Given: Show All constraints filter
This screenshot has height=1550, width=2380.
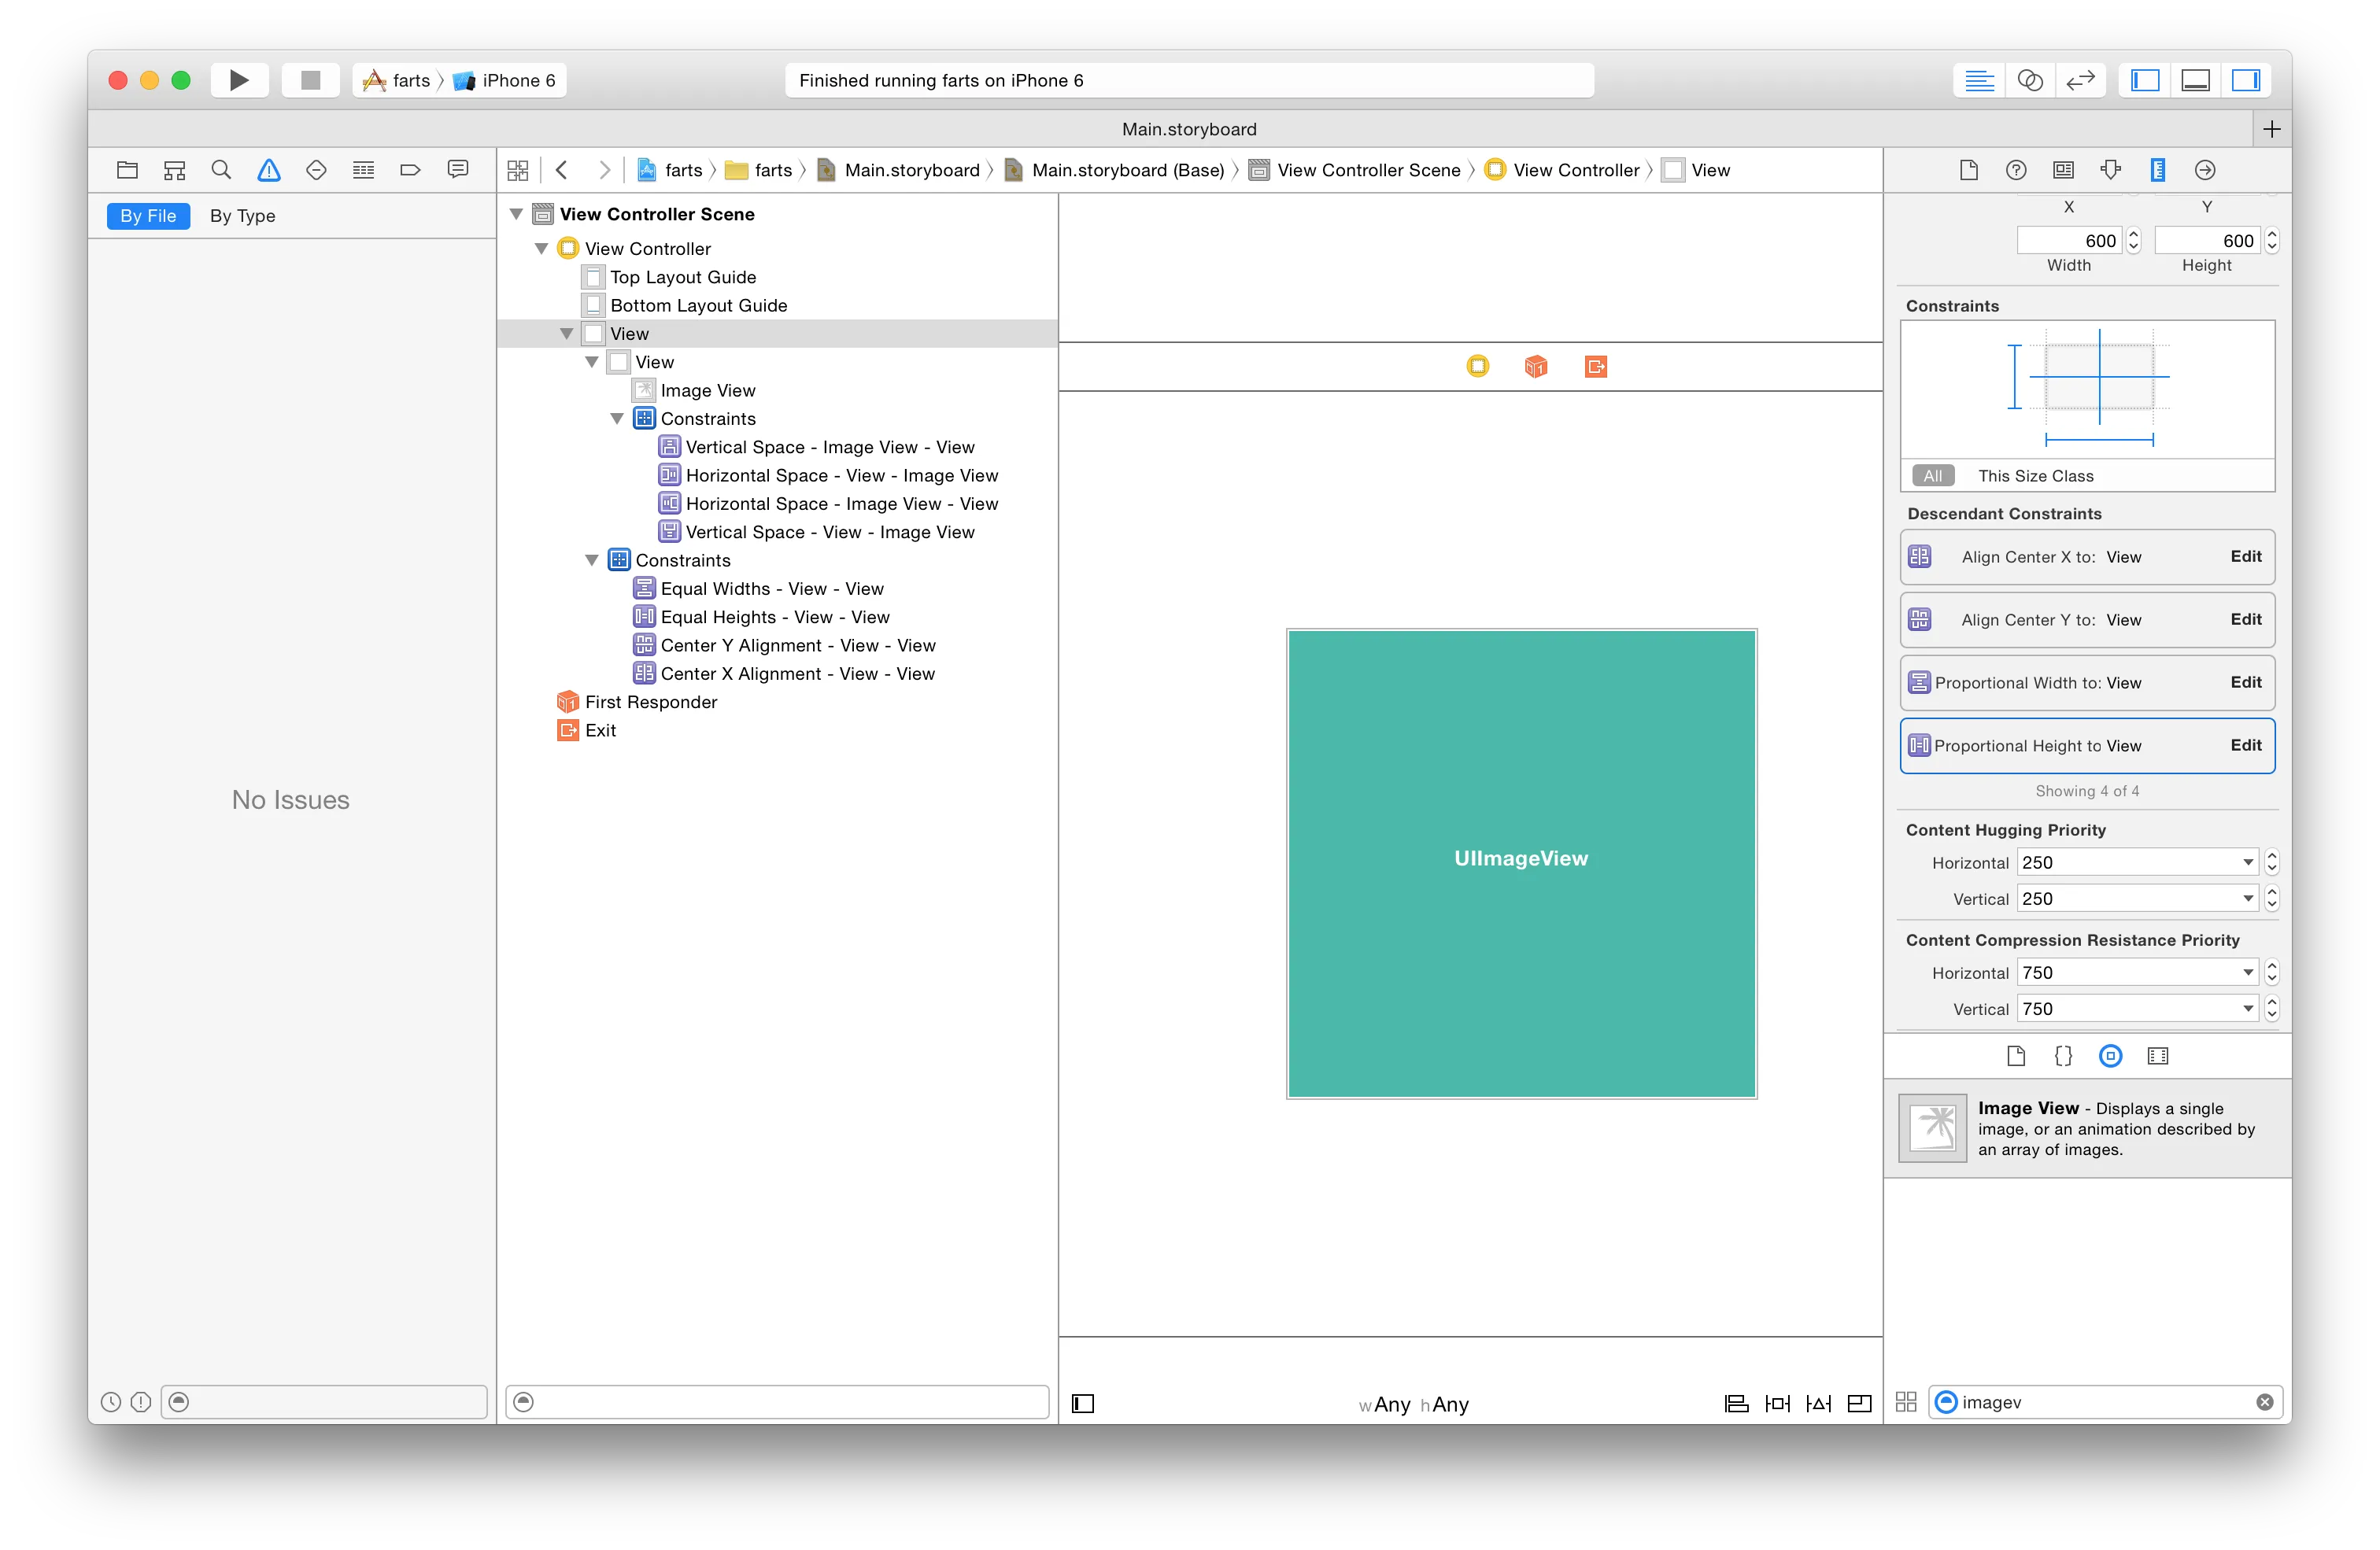Looking at the screenshot, I should (1933, 477).
